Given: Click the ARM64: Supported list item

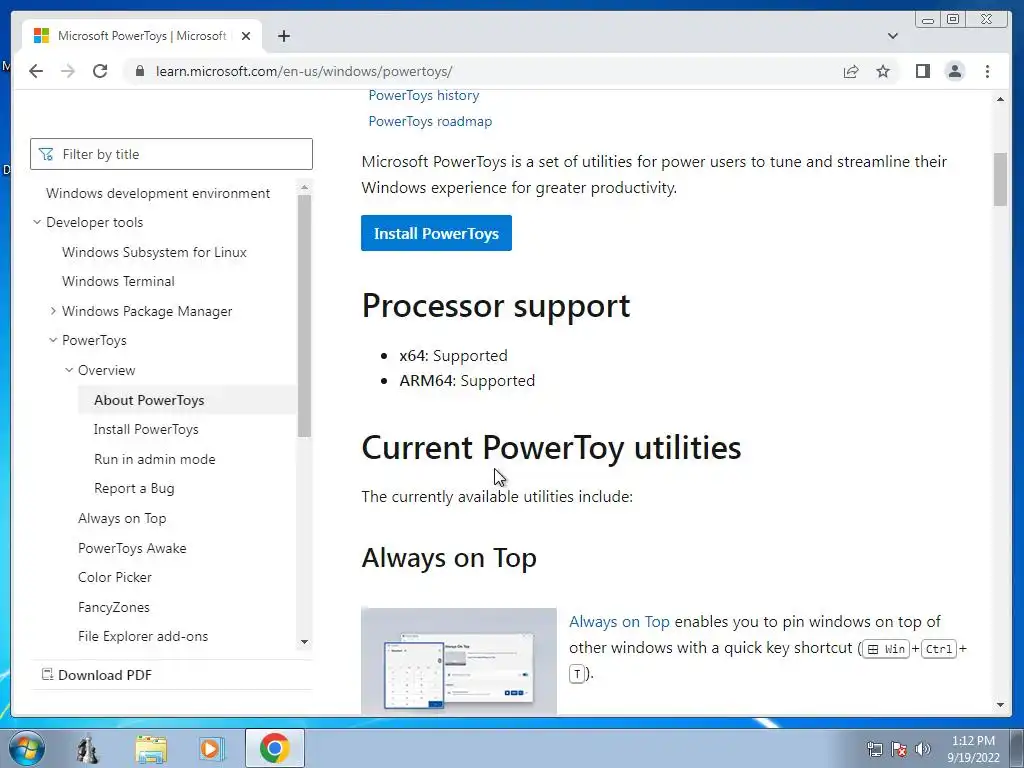Looking at the screenshot, I should click(x=467, y=381).
